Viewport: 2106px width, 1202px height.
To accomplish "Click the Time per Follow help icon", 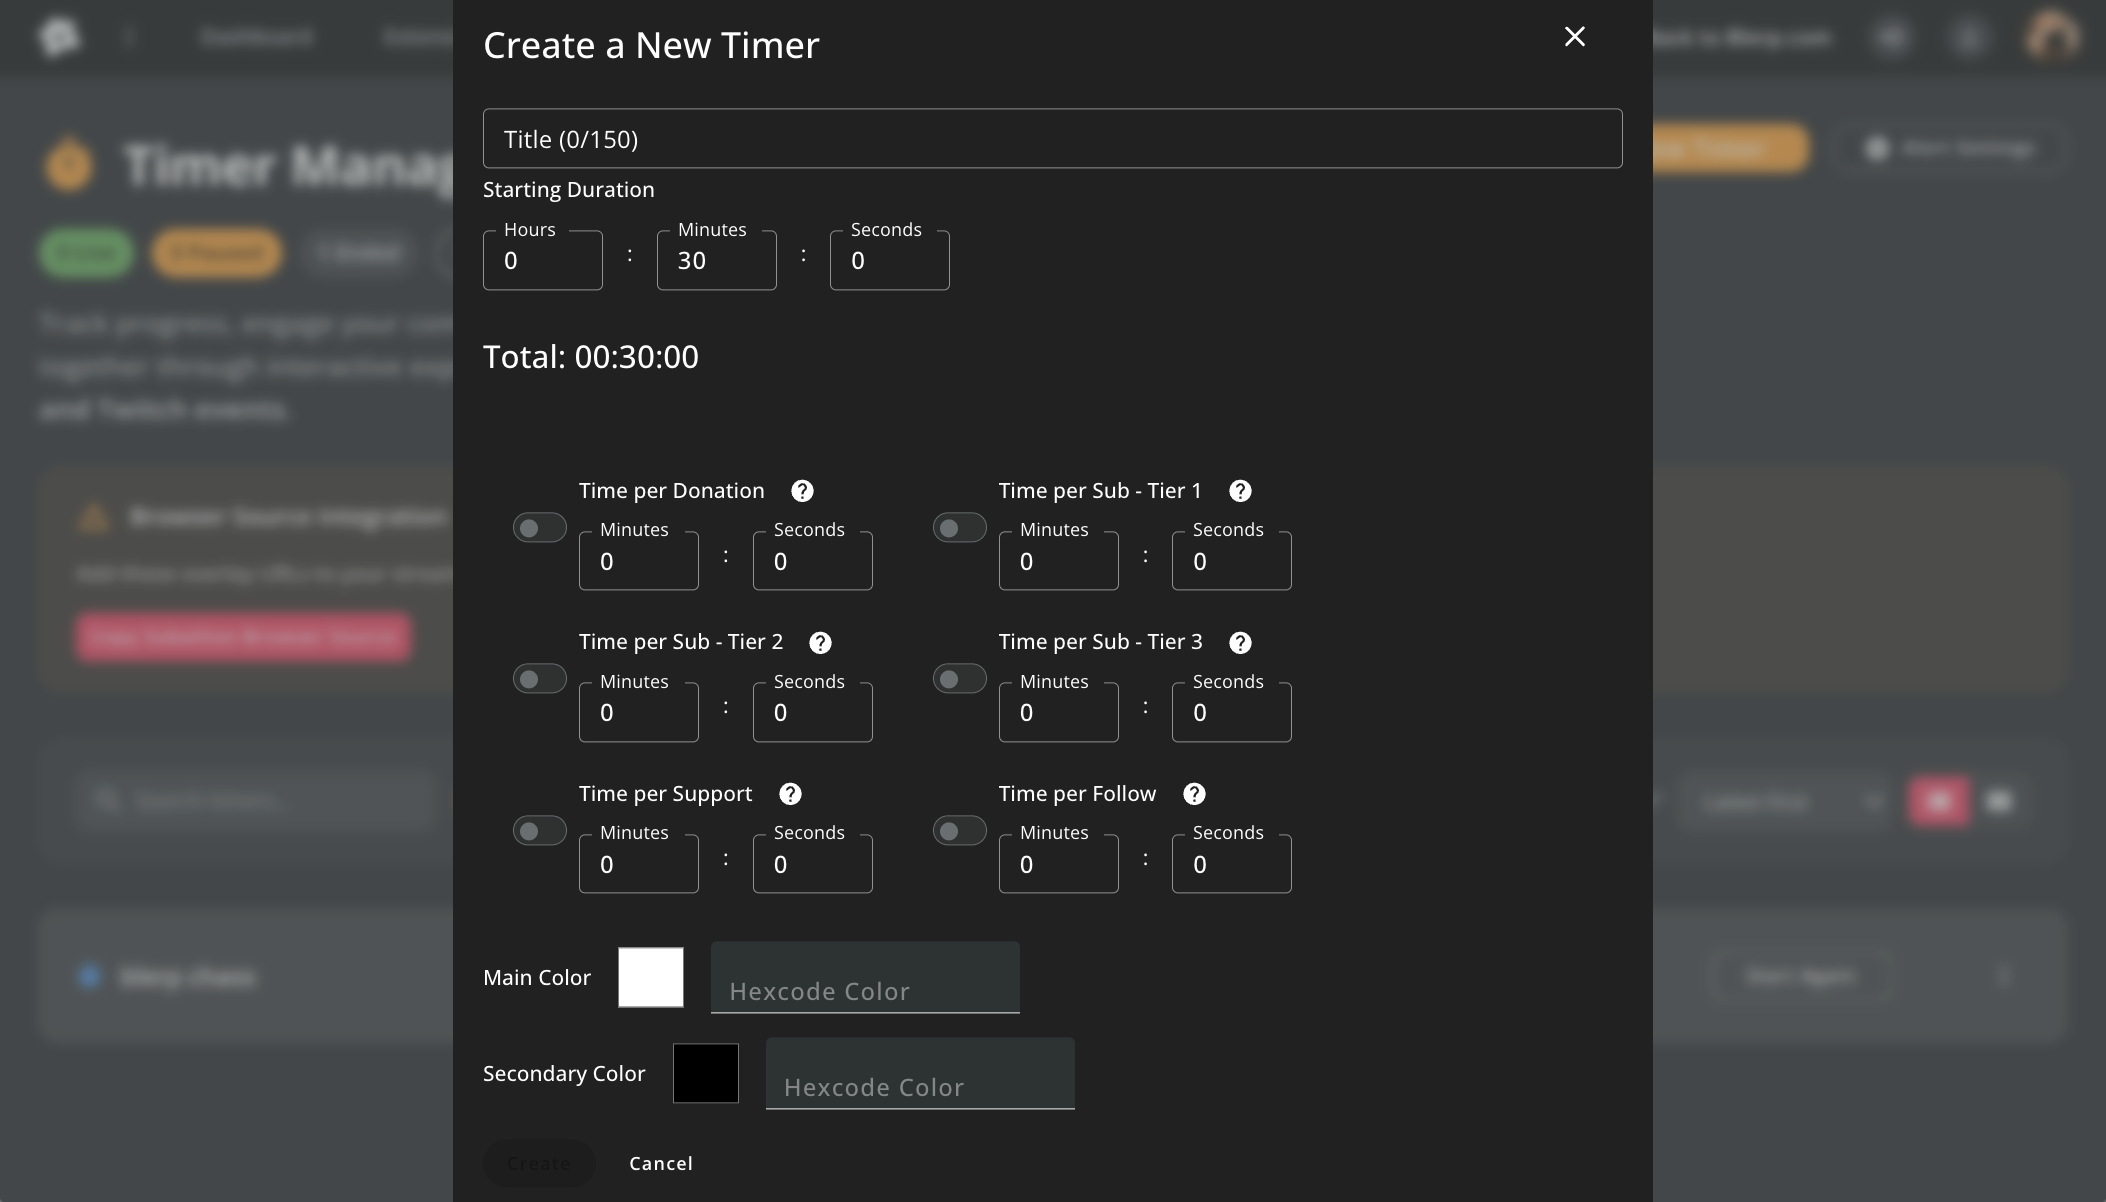I will pyautogui.click(x=1194, y=794).
